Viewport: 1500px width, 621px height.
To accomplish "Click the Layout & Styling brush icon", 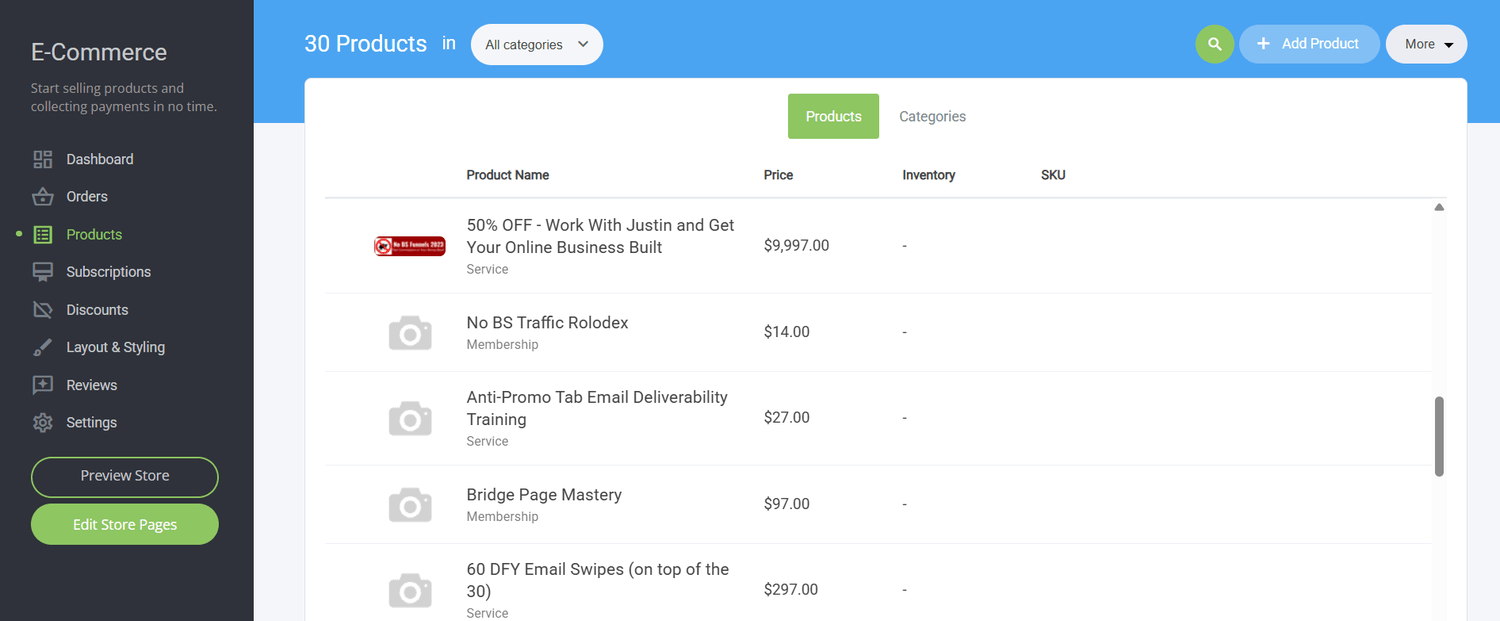I will [42, 347].
